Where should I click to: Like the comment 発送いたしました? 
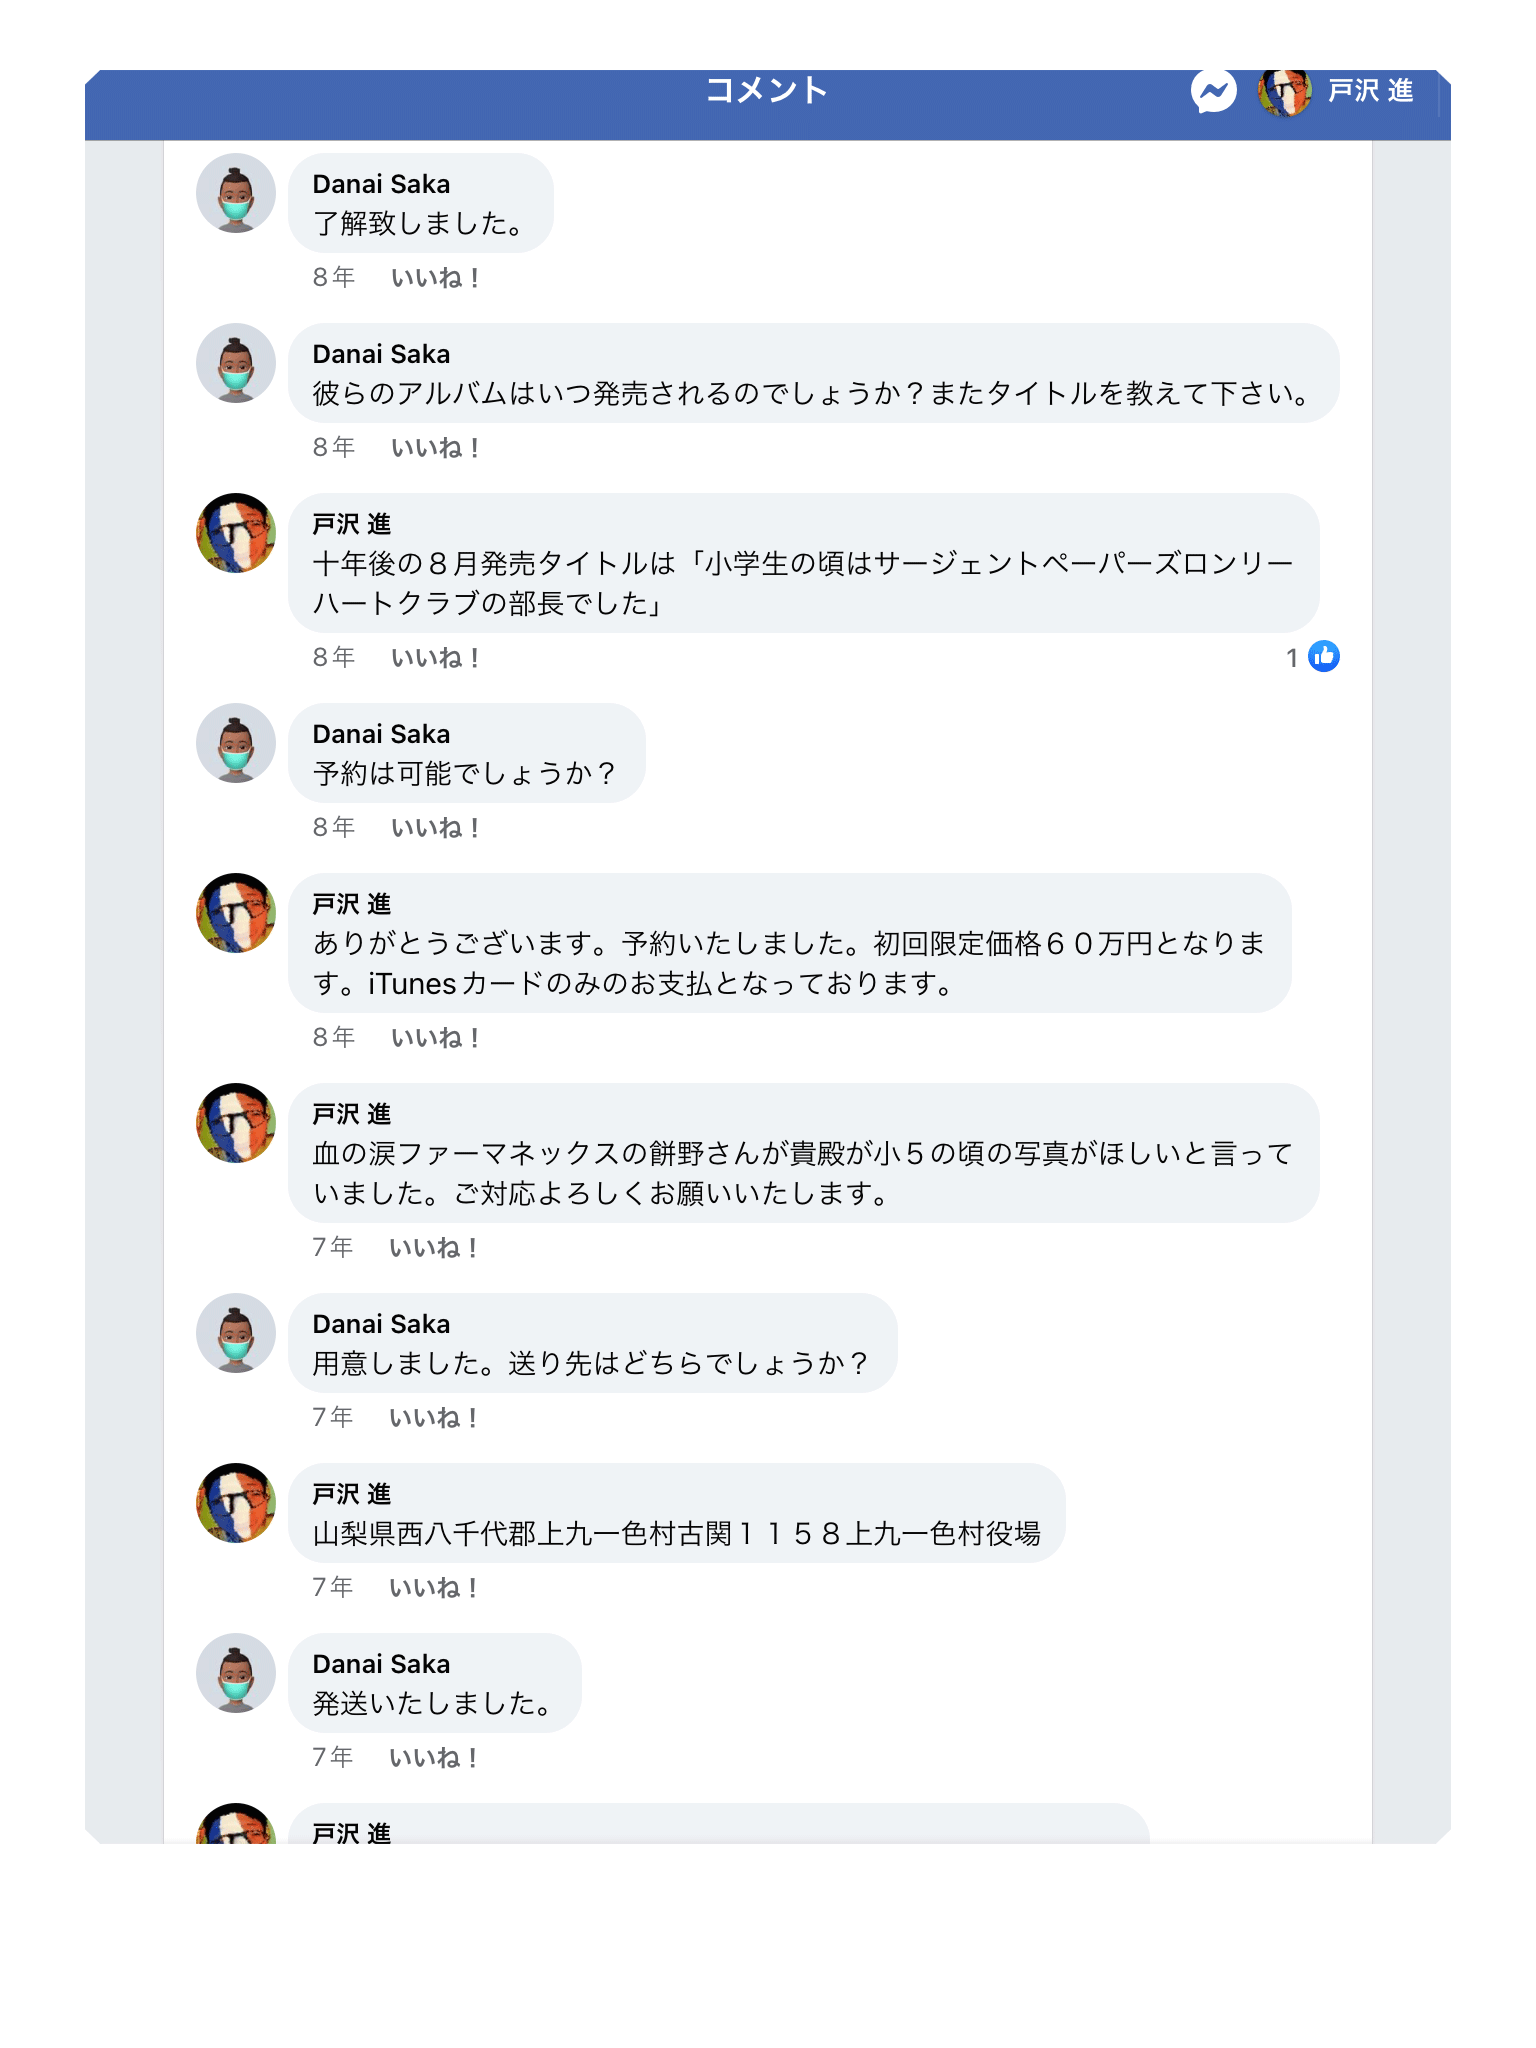point(433,1758)
